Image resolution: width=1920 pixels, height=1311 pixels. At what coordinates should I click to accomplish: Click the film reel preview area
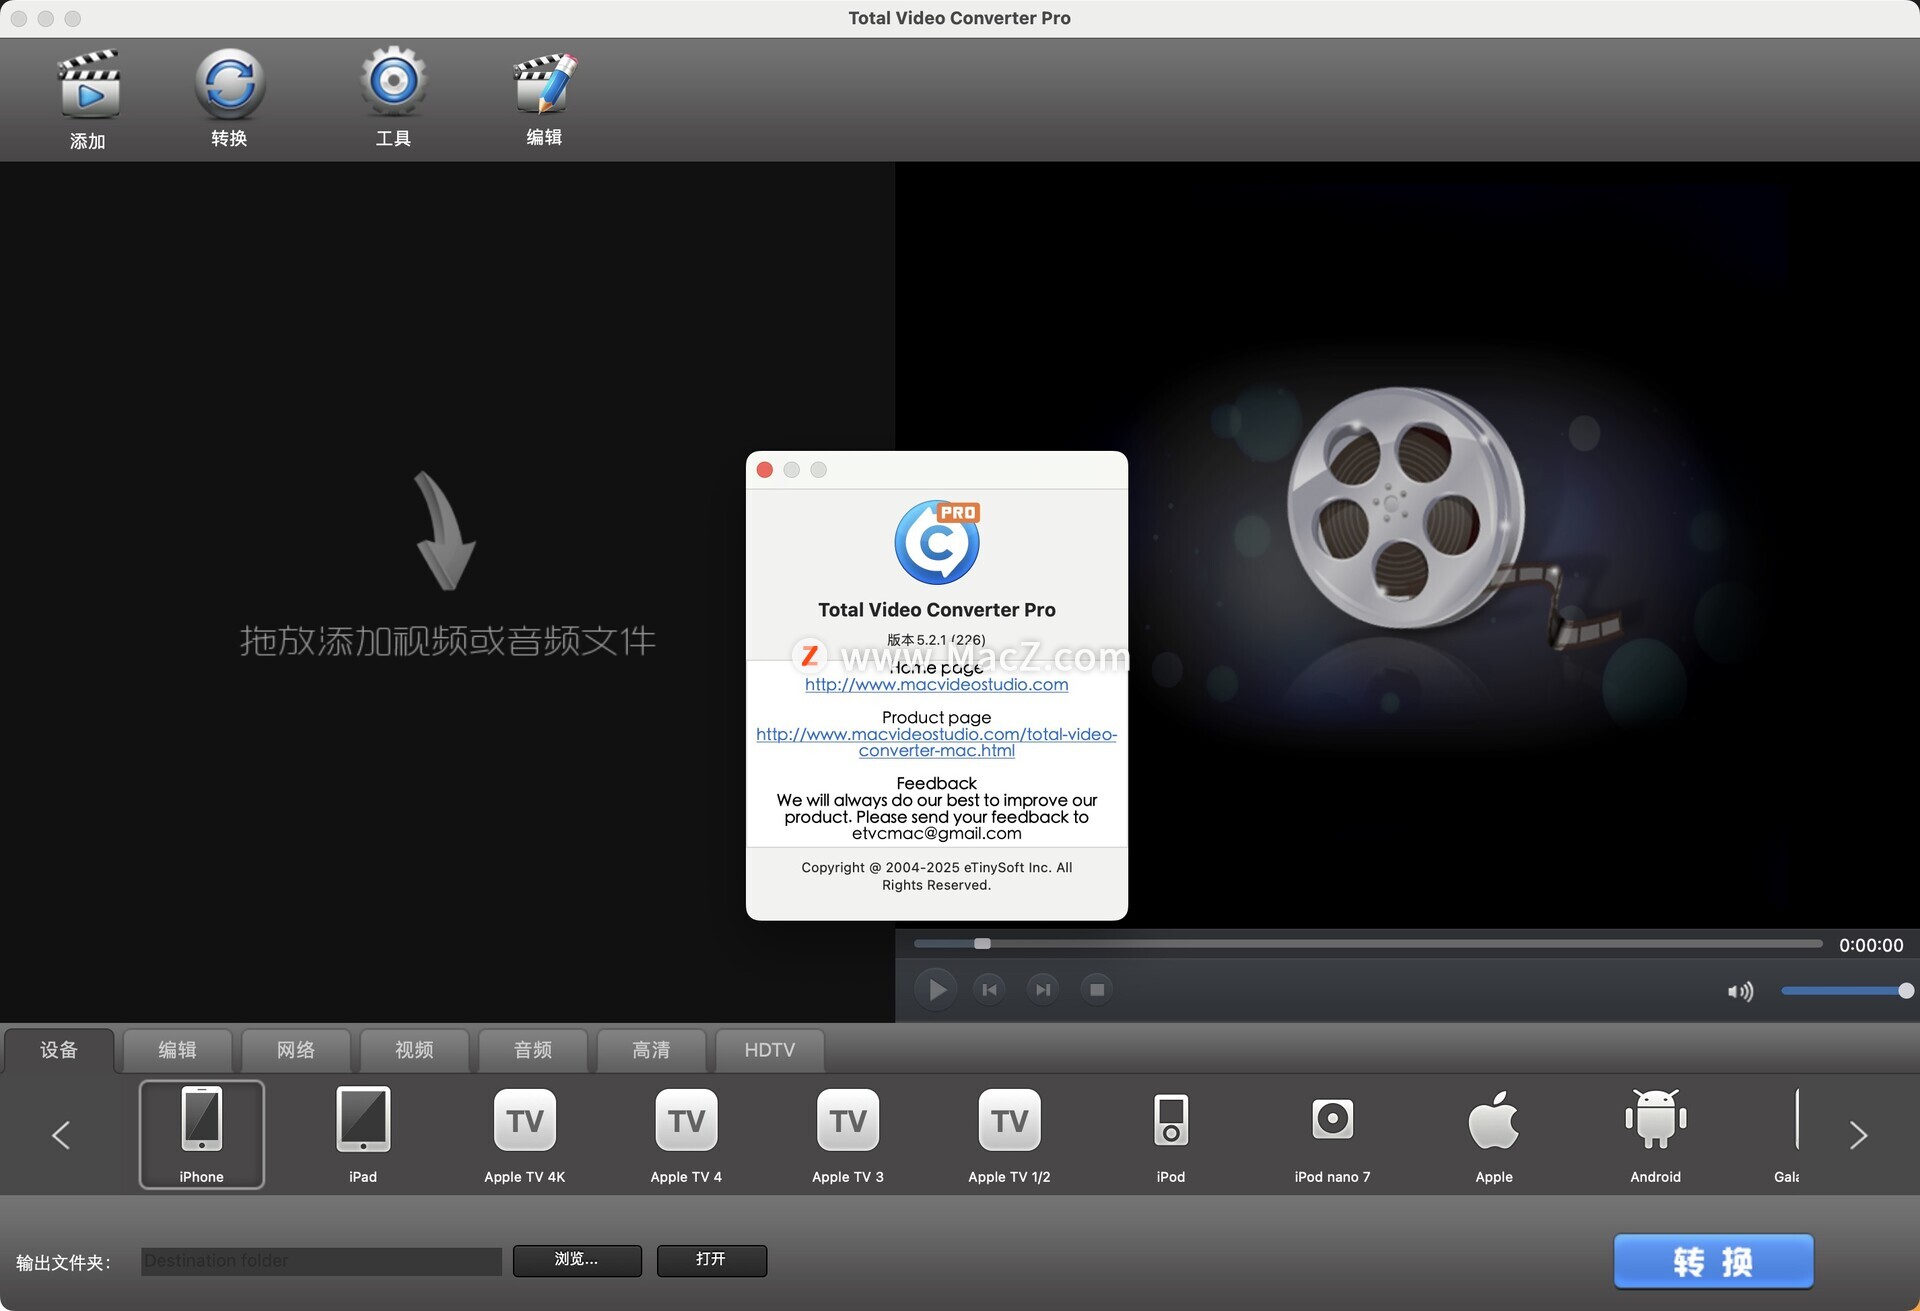click(1408, 545)
